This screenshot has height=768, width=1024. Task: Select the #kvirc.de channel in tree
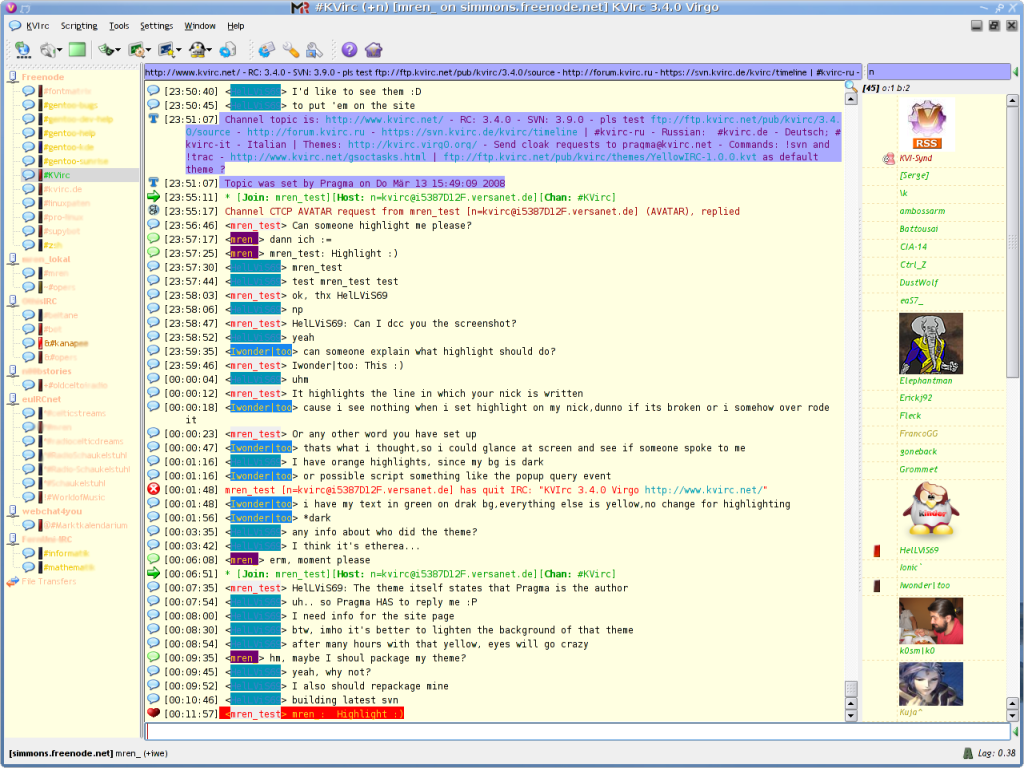tap(63, 189)
